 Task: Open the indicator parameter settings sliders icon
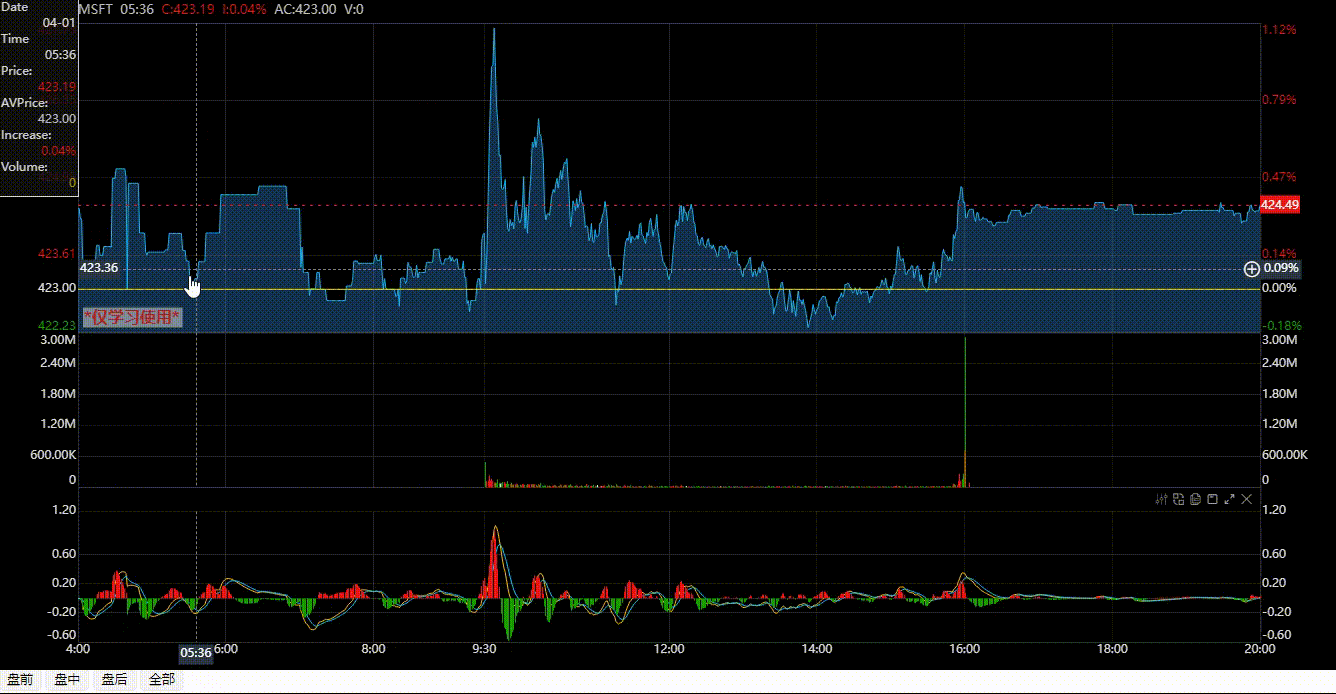1161,498
